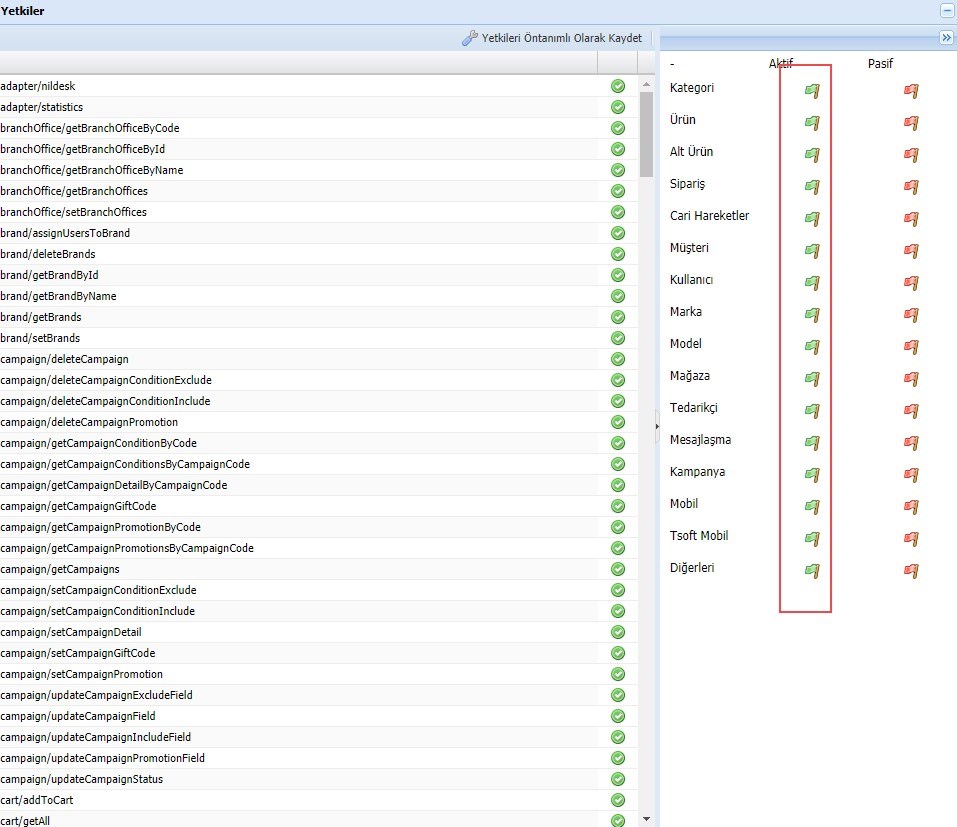Click the red Pasif flag for Kategori
The height and width of the screenshot is (827, 957).
click(911, 91)
